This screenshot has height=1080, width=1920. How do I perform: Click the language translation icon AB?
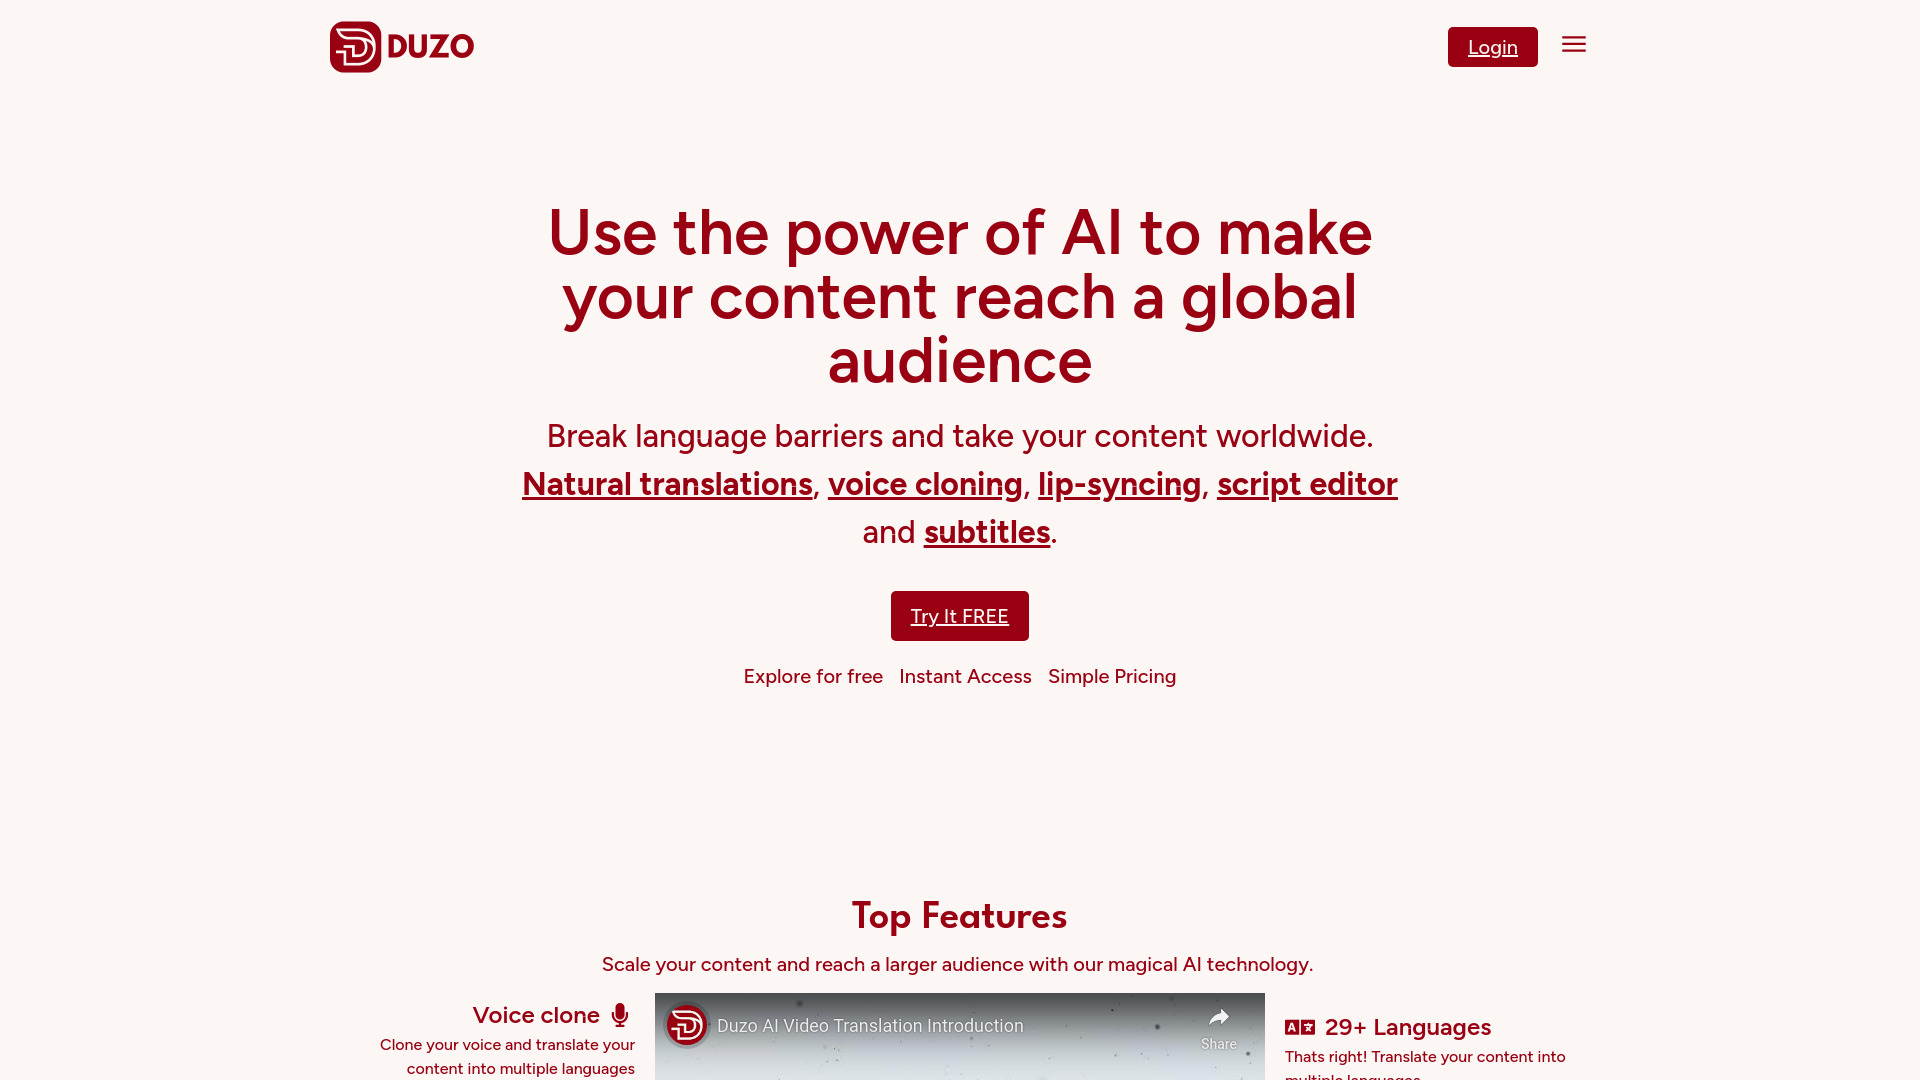coord(1300,1027)
